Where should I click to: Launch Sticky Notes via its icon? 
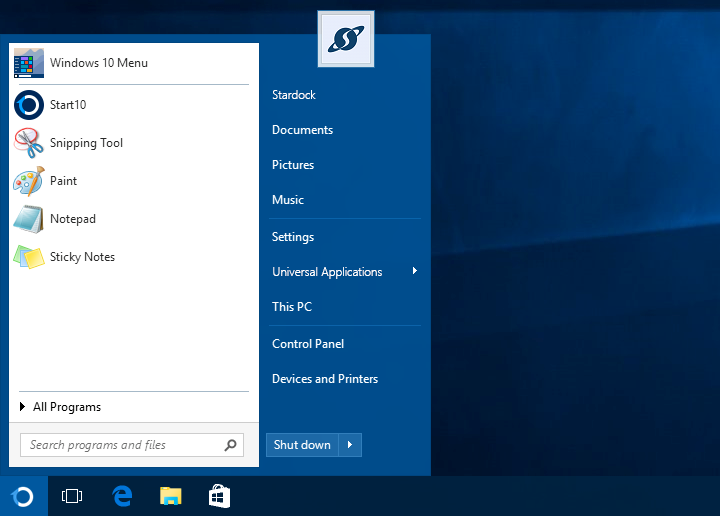pyautogui.click(x=29, y=257)
